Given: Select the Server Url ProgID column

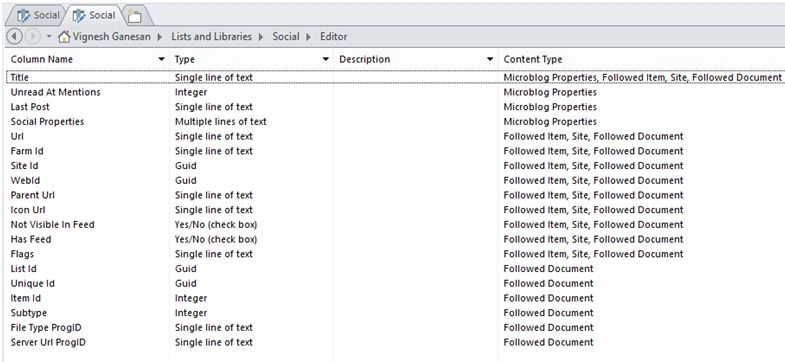Looking at the screenshot, I should 48,342.
